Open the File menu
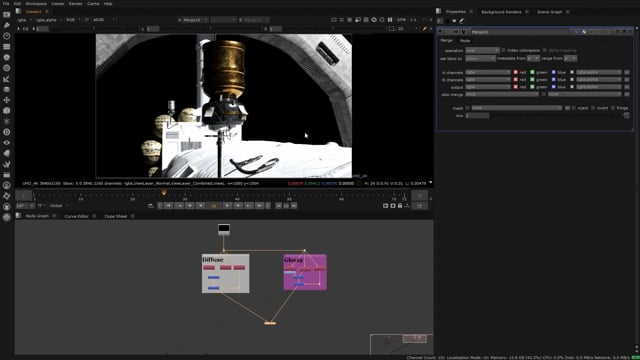Screen dimensions: 640x360 [6, 4]
